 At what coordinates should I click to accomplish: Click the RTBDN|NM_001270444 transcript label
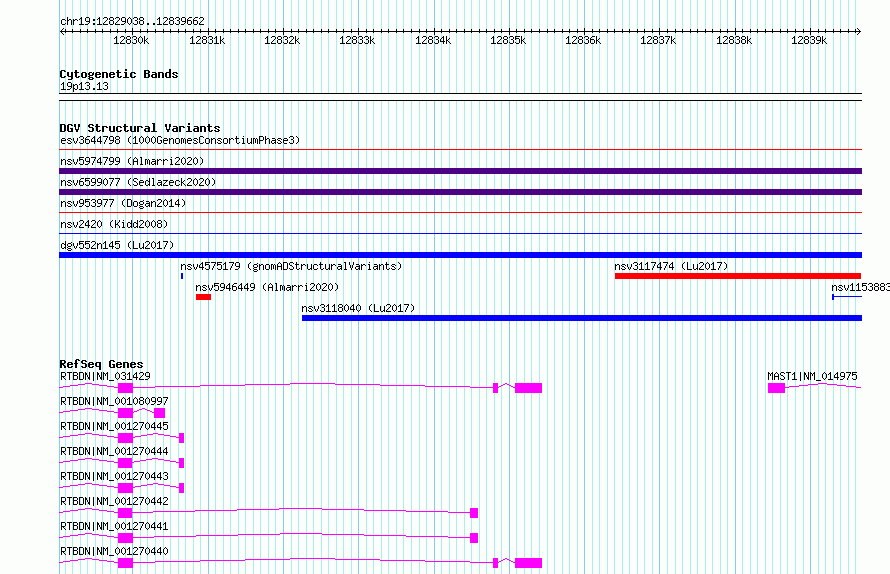114,451
